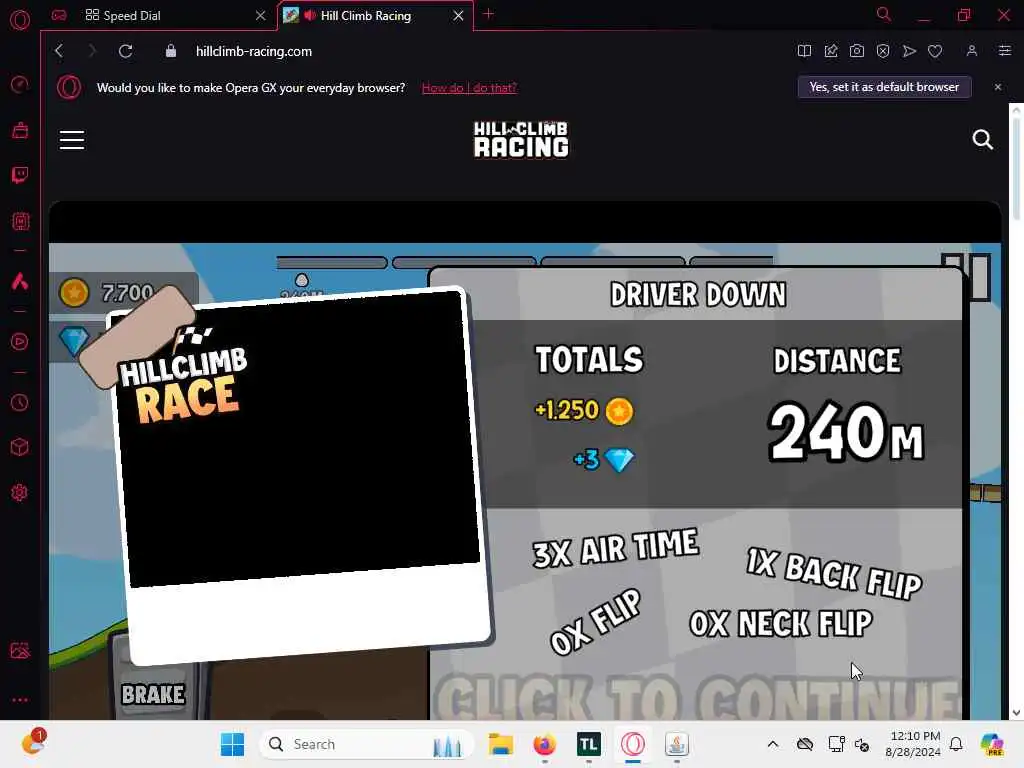Go back to previous page
The width and height of the screenshot is (1024, 768).
(59, 51)
